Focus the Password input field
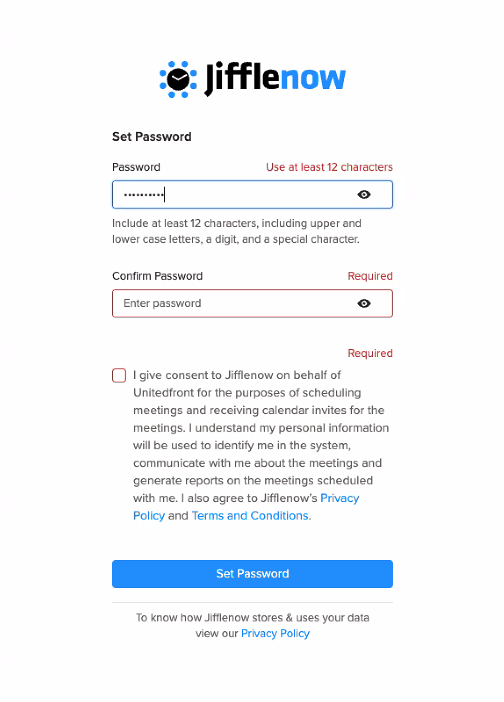The image size is (504, 702). click(252, 194)
